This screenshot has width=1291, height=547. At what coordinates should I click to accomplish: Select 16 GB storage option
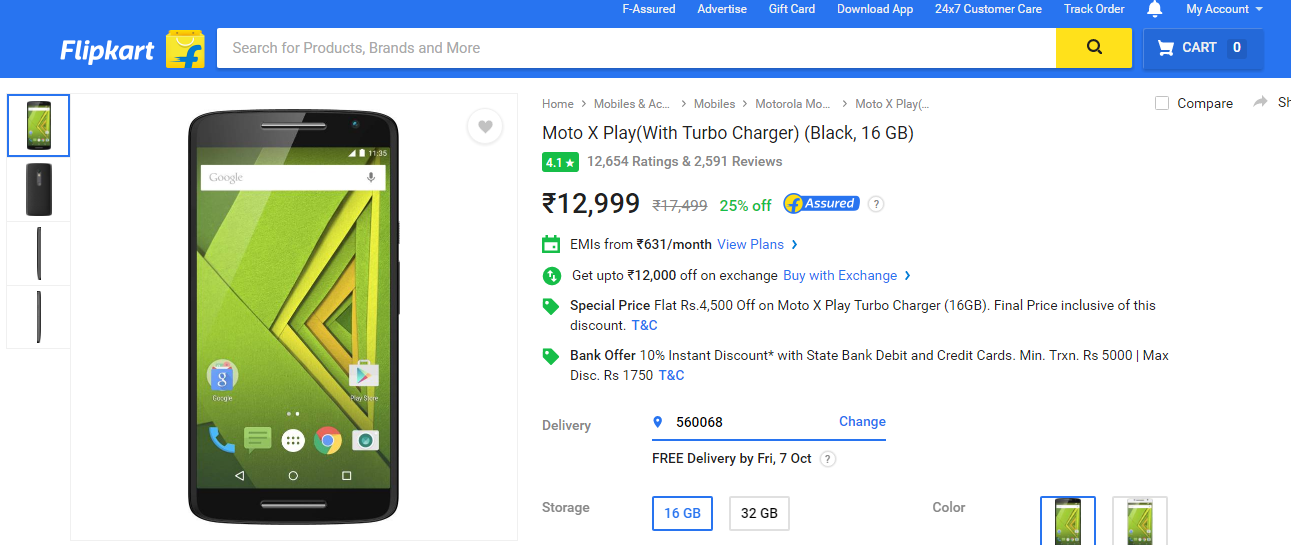pos(683,513)
